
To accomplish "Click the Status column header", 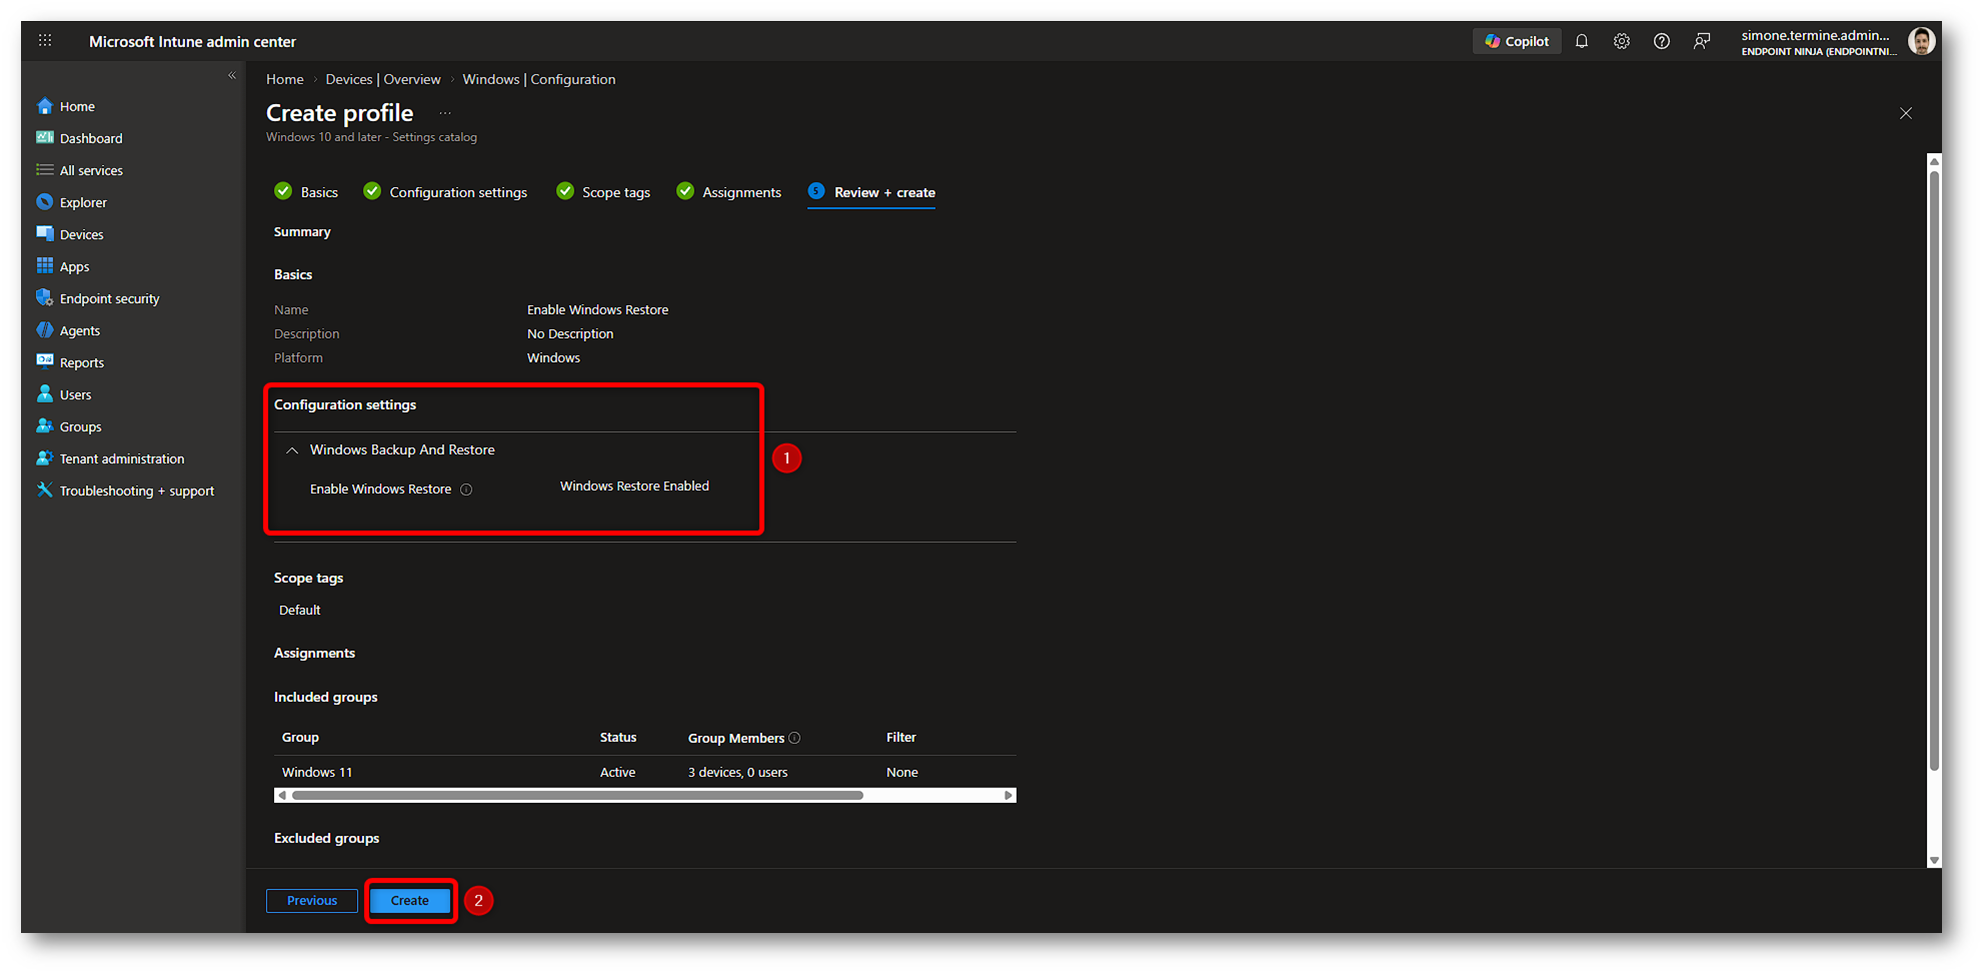I will point(618,737).
